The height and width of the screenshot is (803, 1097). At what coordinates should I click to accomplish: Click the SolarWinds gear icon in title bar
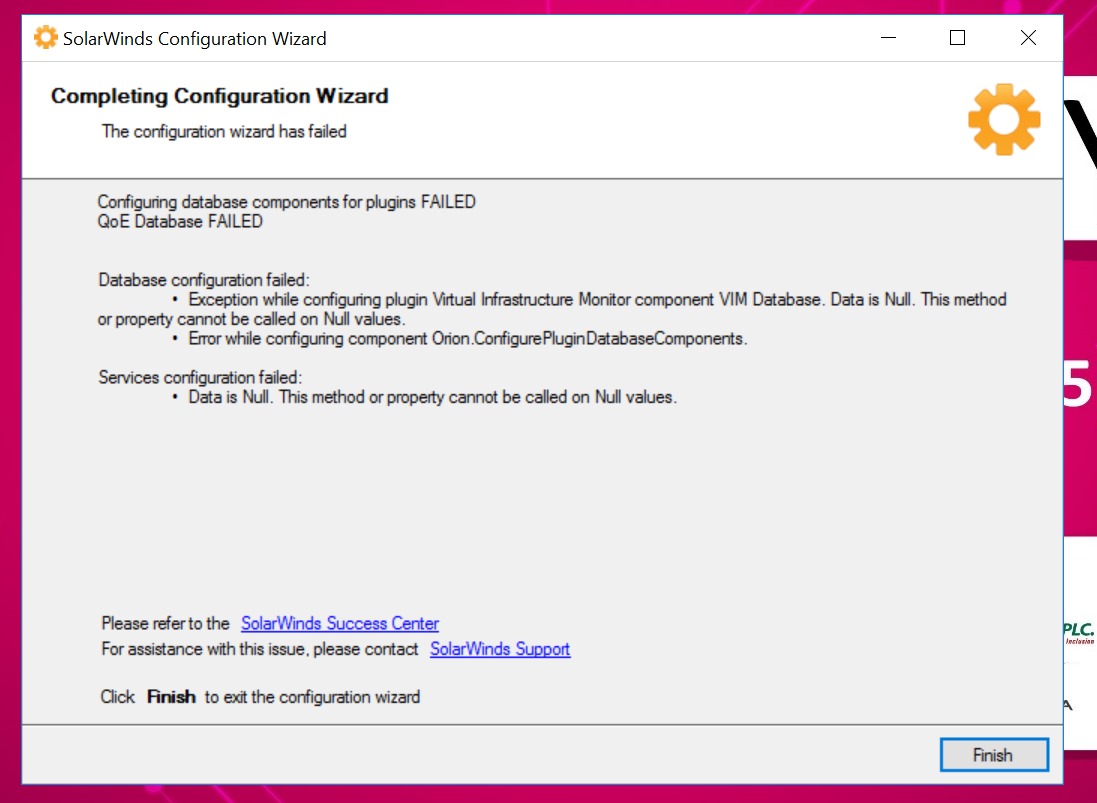coord(45,38)
